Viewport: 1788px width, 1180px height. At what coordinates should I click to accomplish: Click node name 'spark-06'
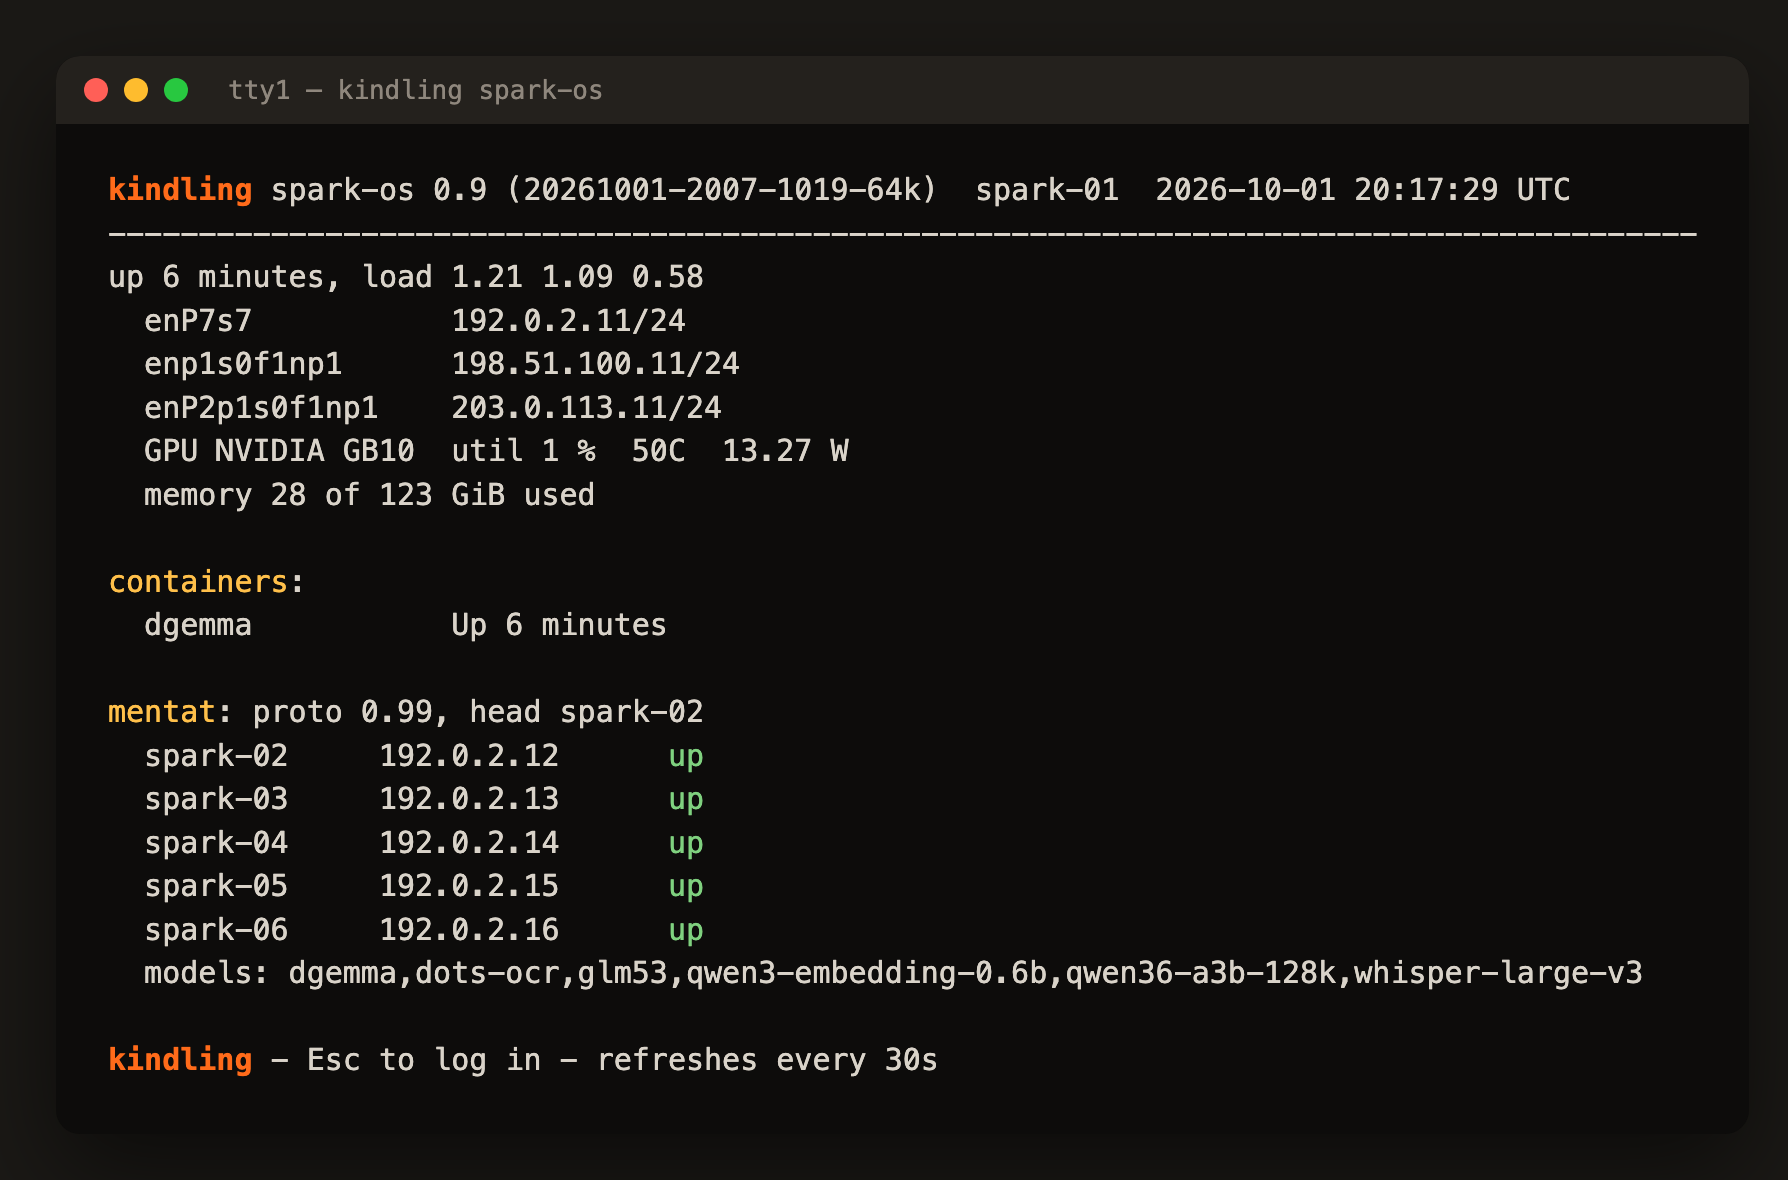point(216,930)
